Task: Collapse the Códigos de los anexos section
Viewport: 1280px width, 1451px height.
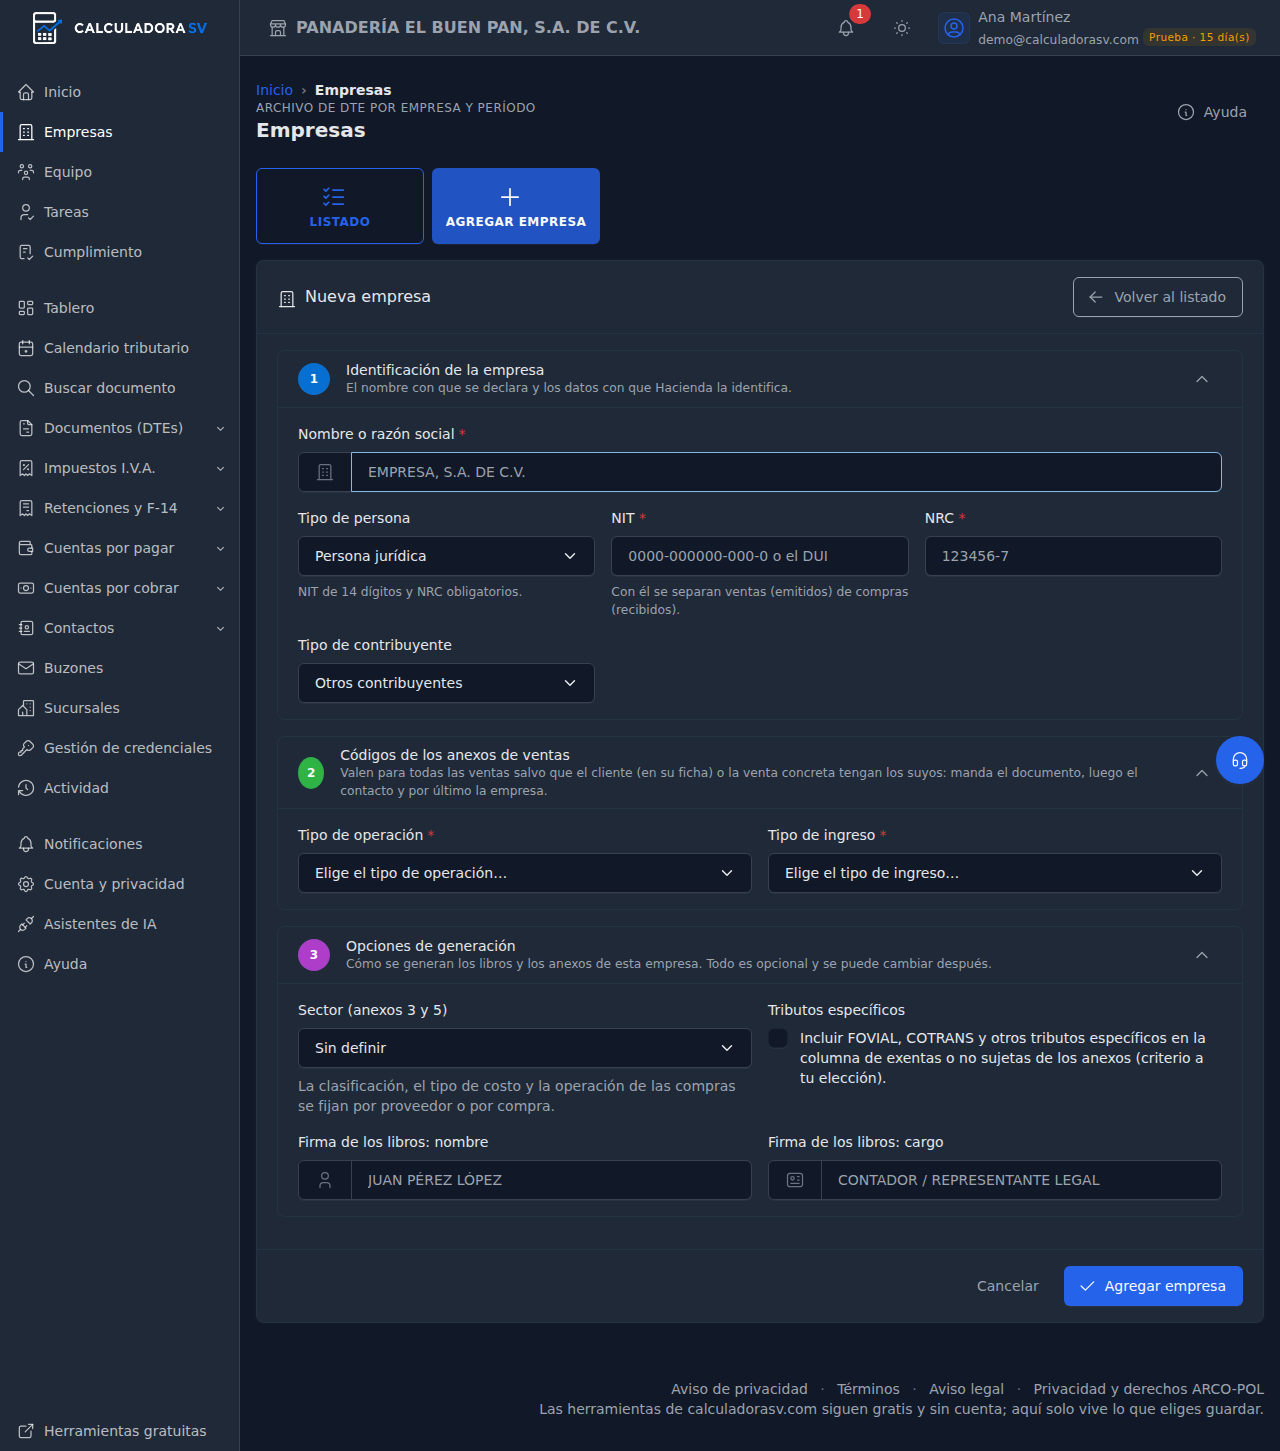Action: pyautogui.click(x=1202, y=773)
